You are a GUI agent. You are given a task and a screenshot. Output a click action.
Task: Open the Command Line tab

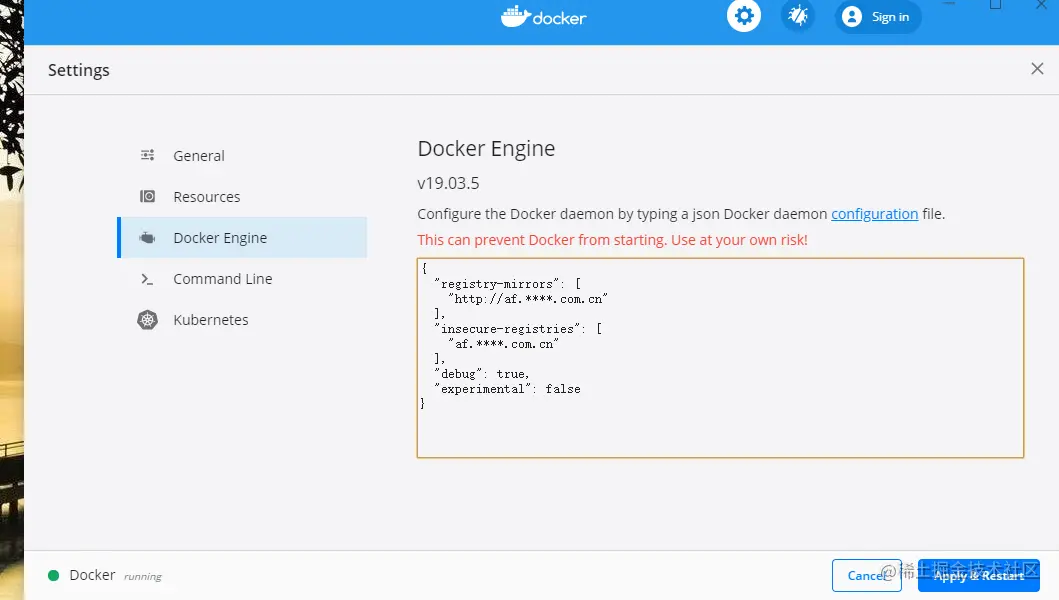[242, 279]
